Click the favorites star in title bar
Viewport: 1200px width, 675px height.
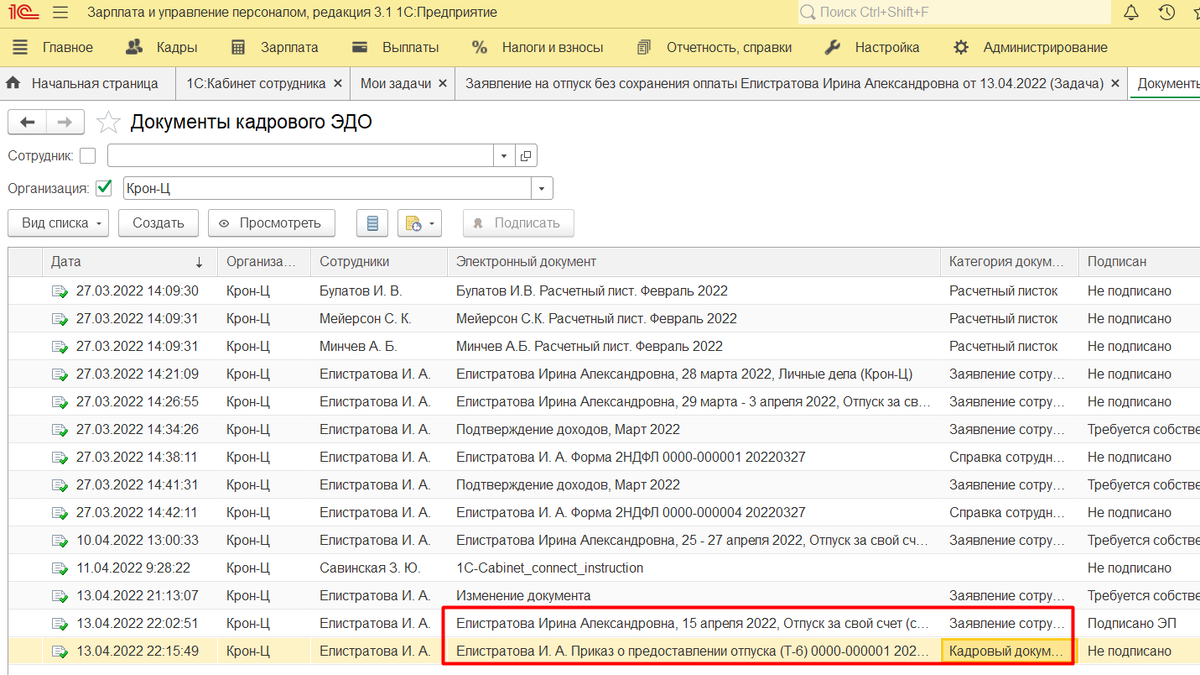coord(1196,13)
